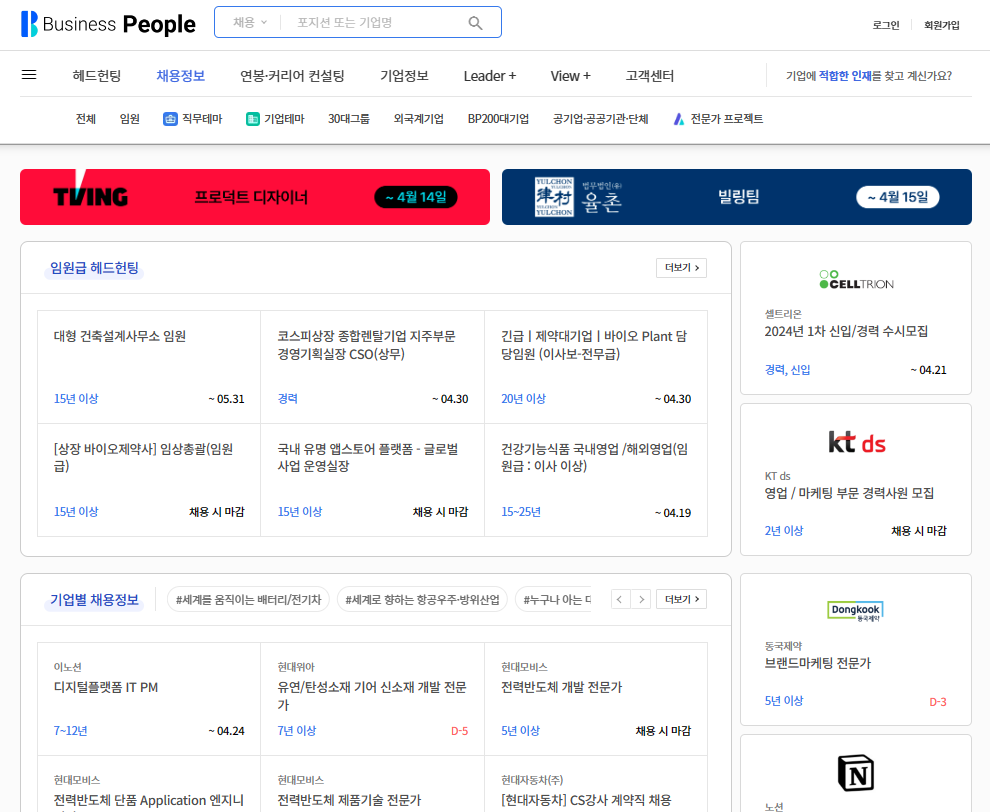Open the View + menu
990x812 pixels.
tap(570, 76)
